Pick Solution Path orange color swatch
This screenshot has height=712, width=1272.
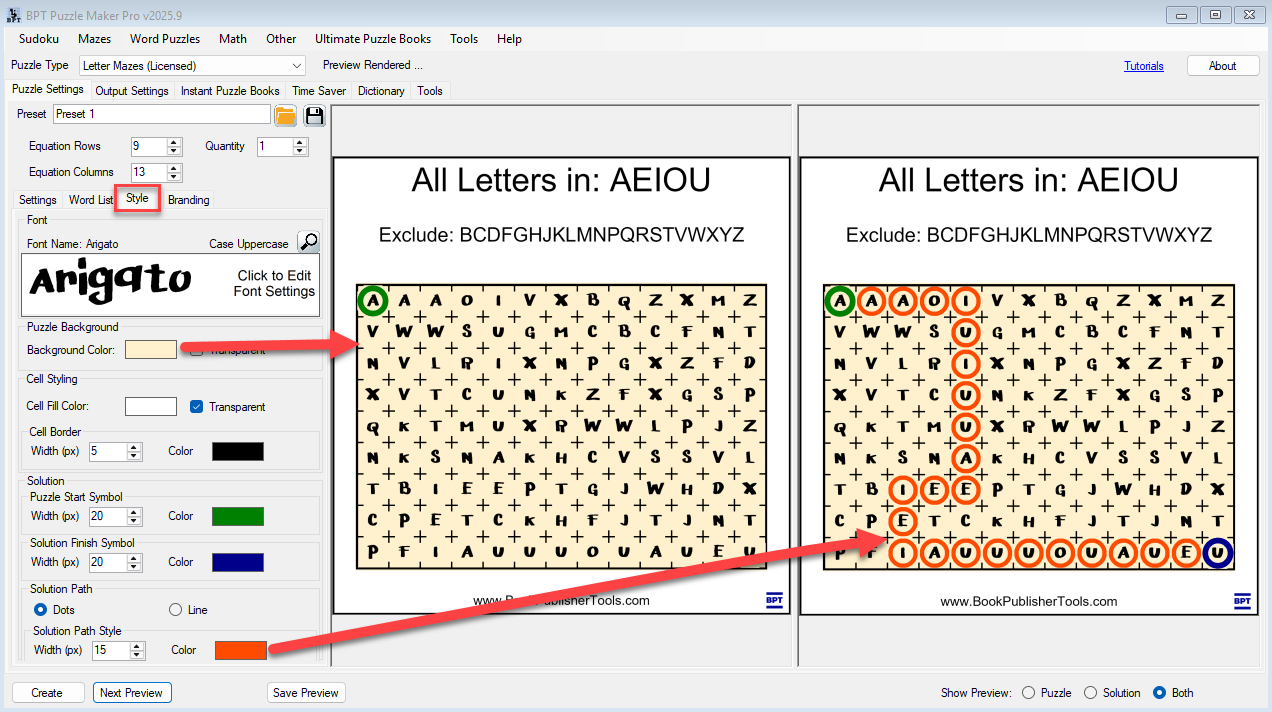[x=241, y=650]
